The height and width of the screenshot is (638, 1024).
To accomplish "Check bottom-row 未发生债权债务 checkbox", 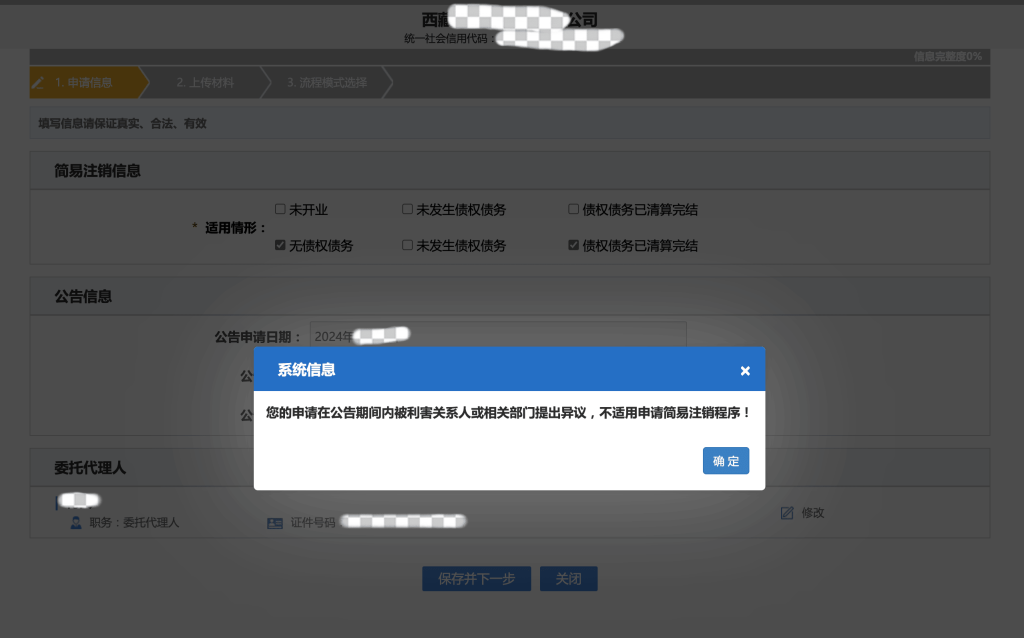I will [407, 245].
